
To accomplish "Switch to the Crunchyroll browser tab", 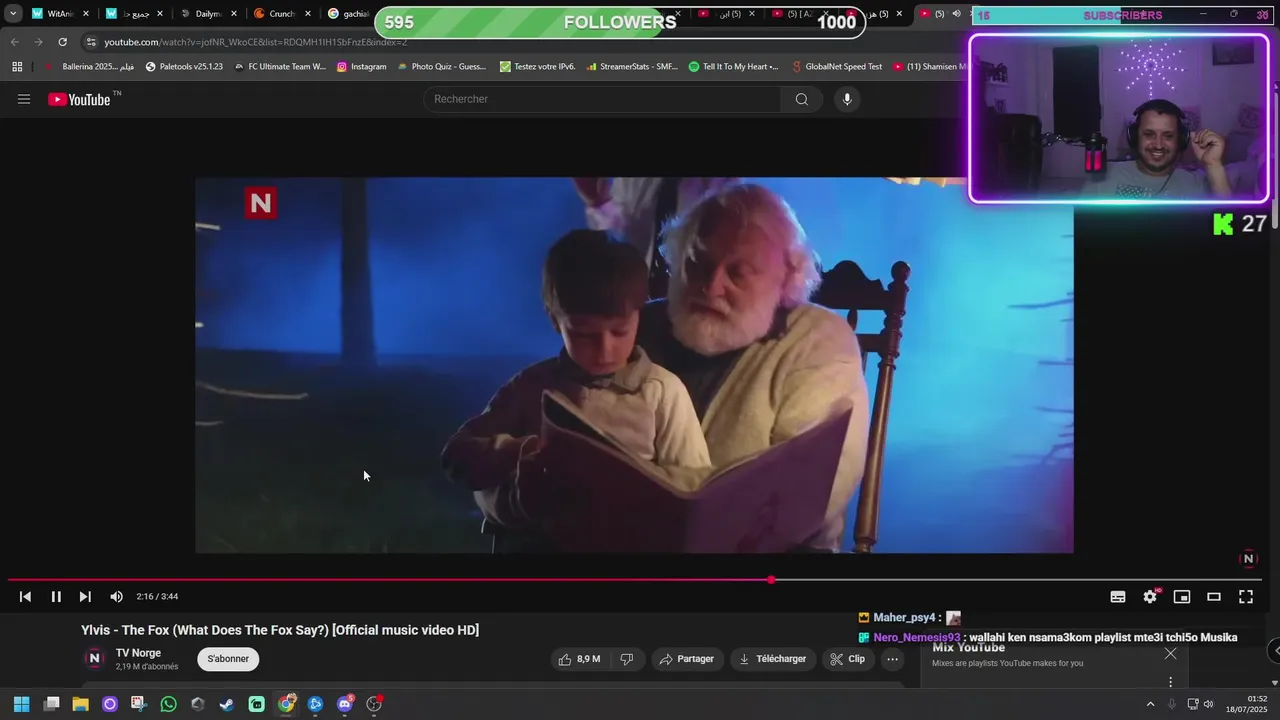I will [x=282, y=14].
